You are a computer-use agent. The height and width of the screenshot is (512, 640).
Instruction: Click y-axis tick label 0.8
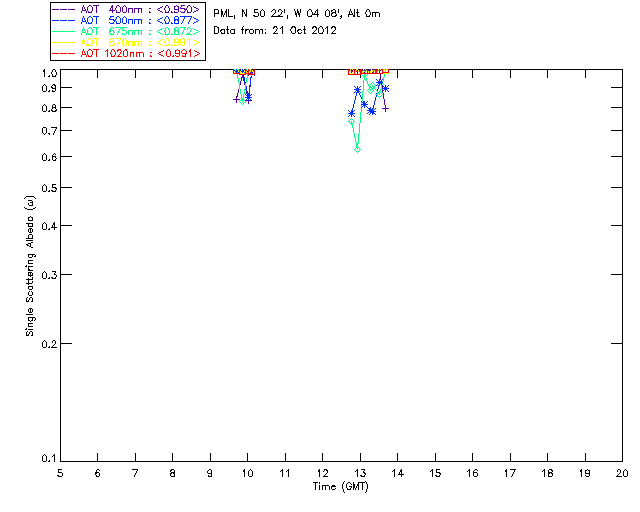pyautogui.click(x=49, y=108)
